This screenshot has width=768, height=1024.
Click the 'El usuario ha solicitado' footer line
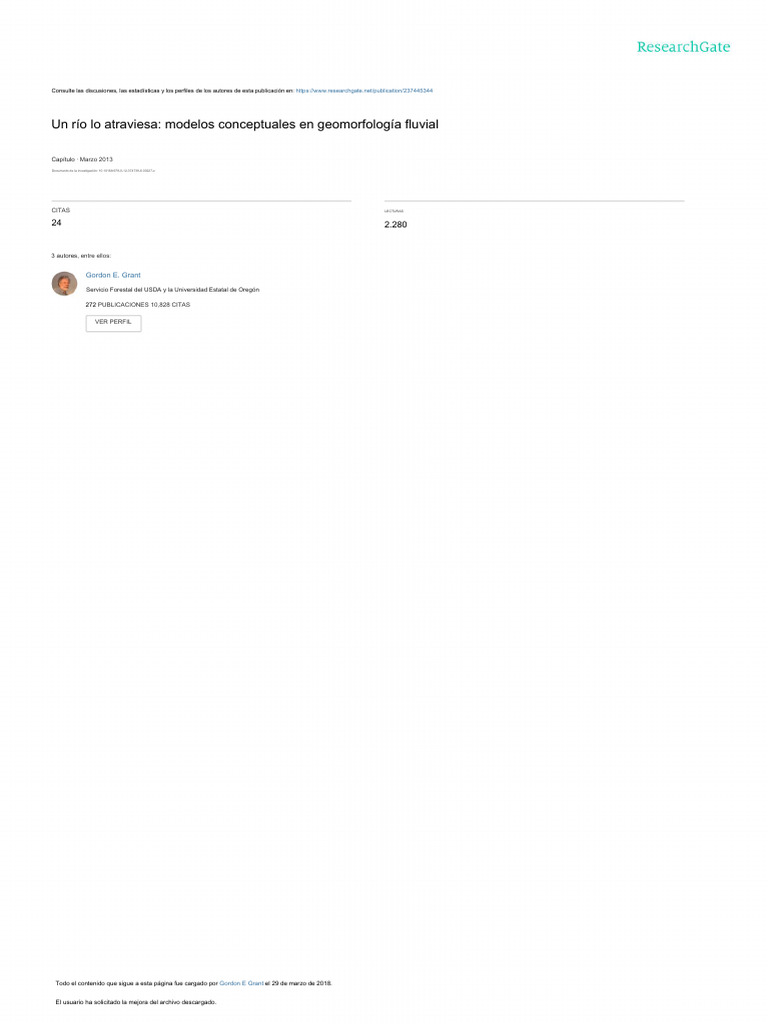(x=136, y=1002)
